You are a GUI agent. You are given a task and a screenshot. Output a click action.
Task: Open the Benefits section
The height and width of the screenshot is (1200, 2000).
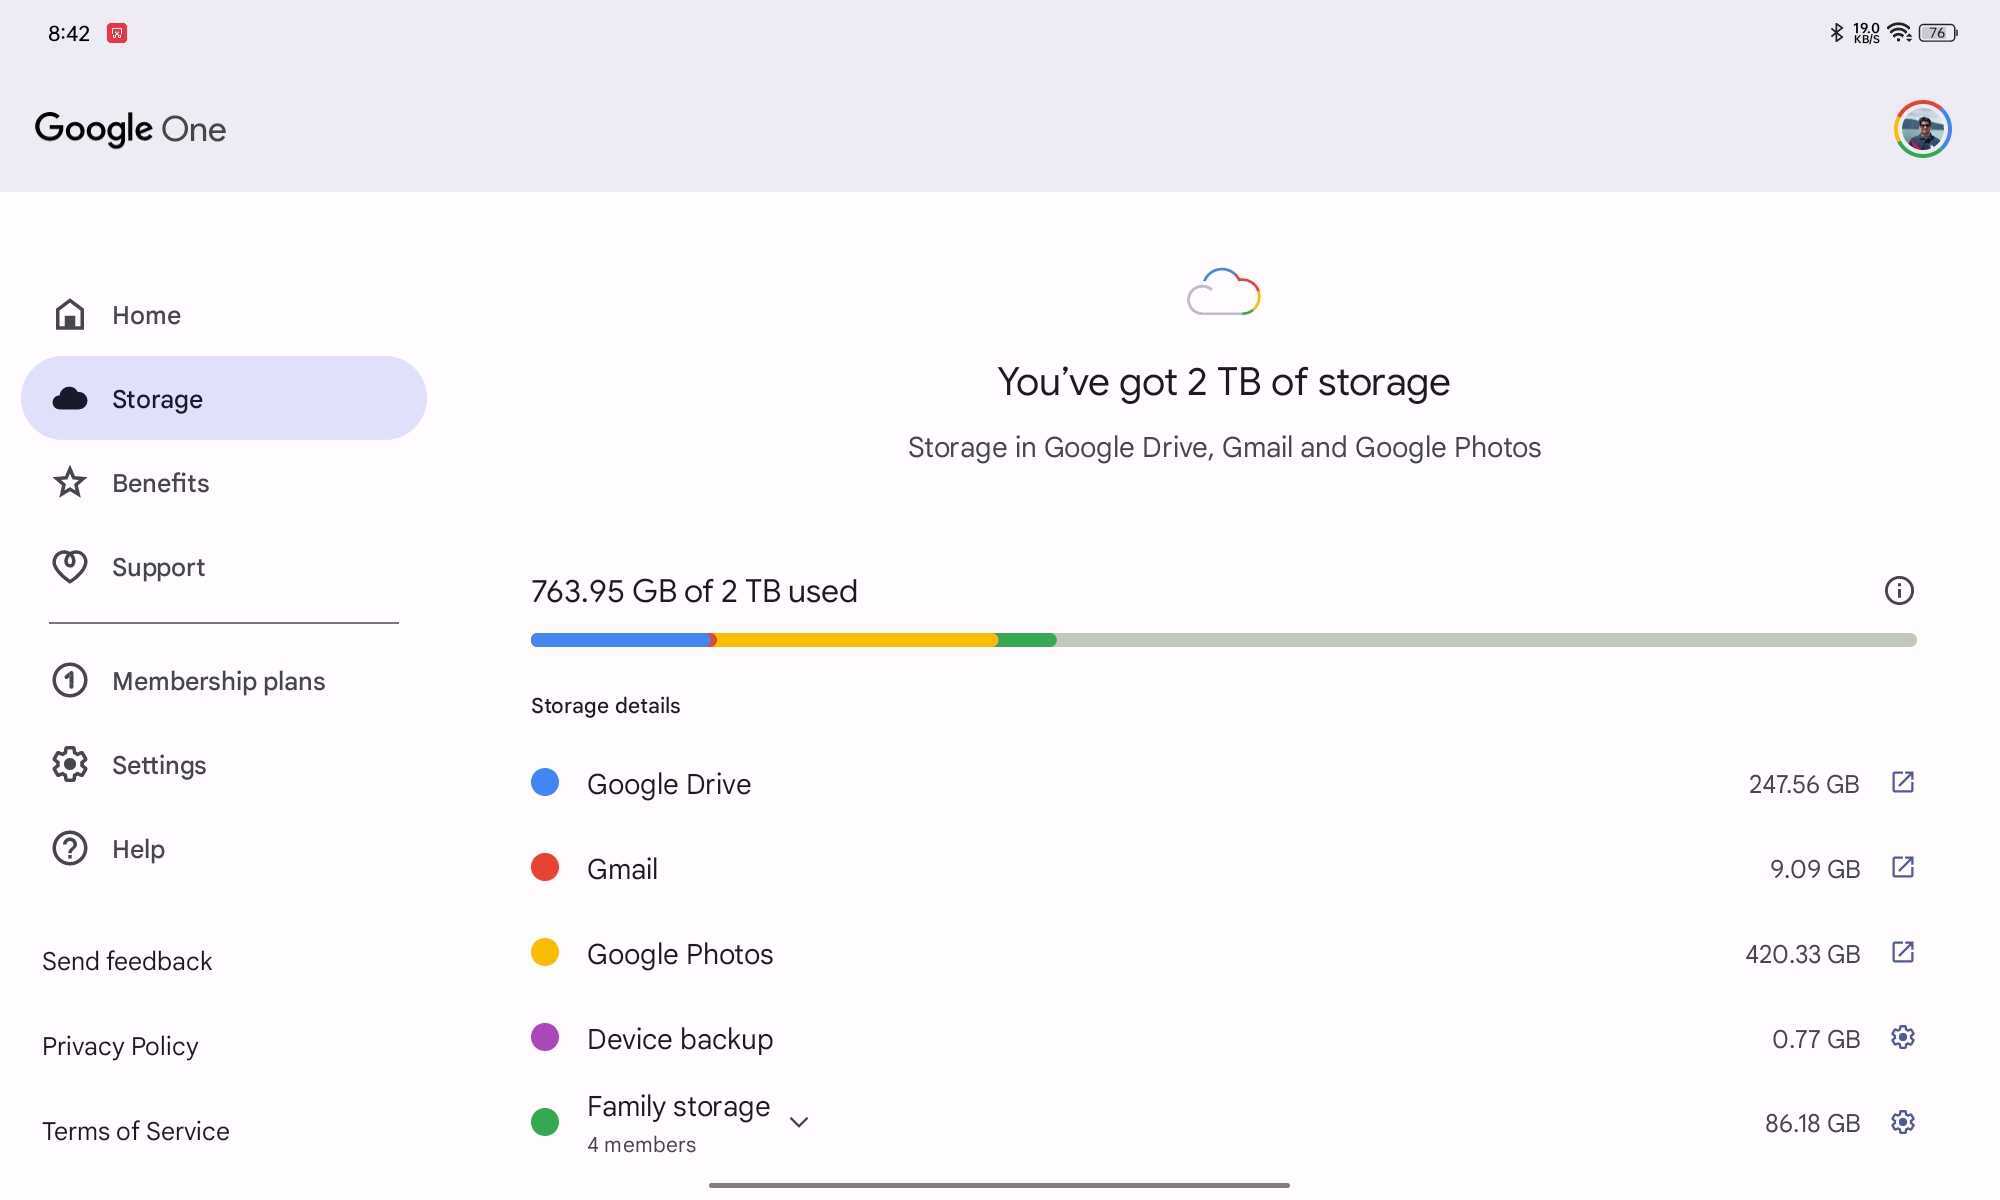tap(160, 483)
